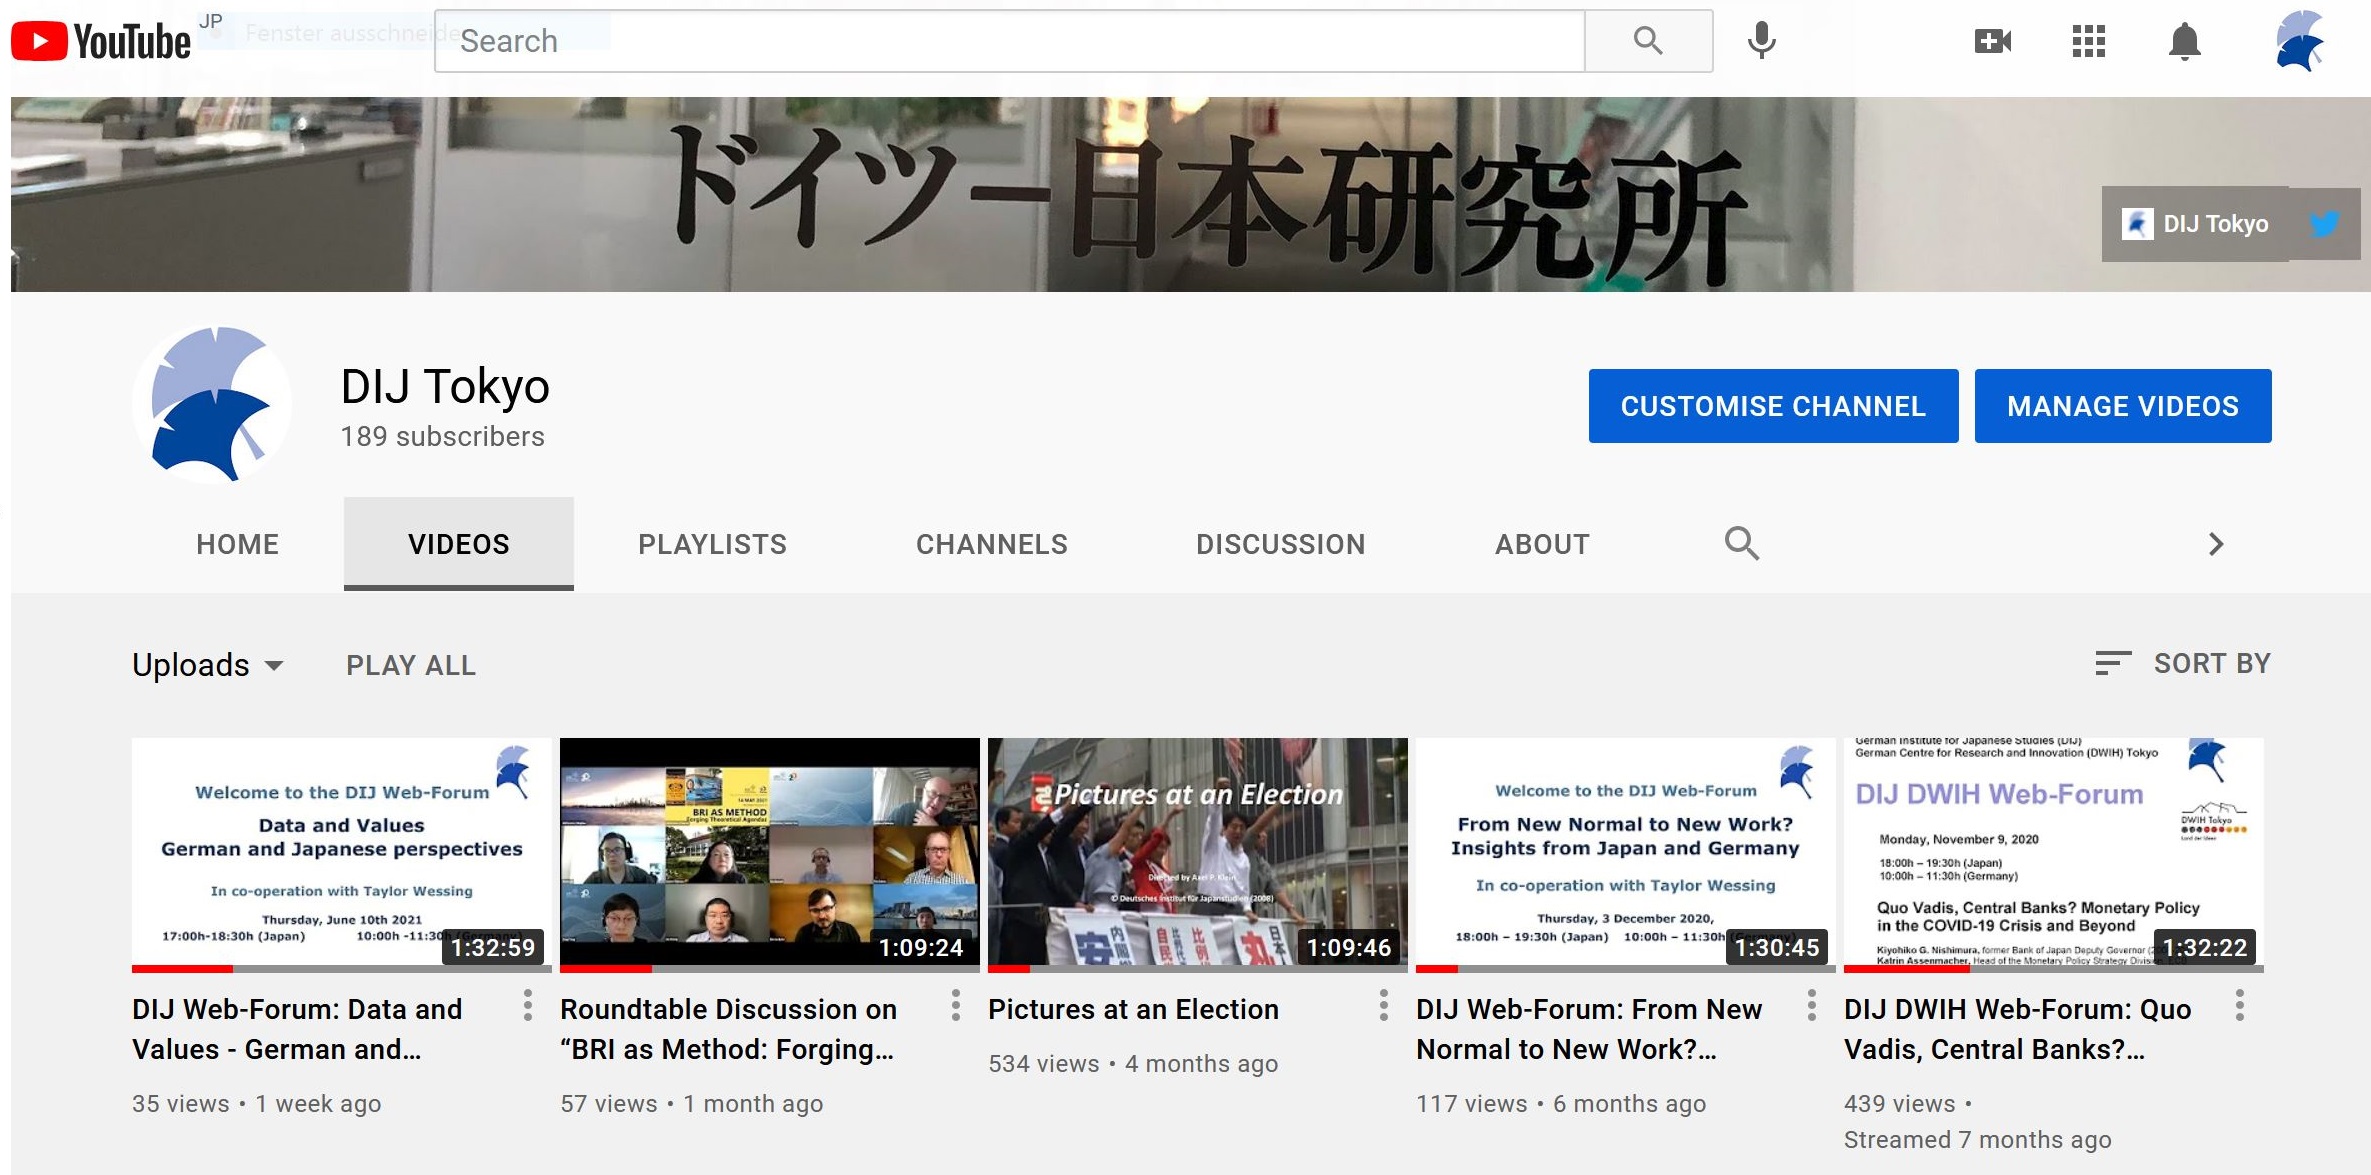The height and width of the screenshot is (1175, 2371).
Task: Open the SORT BY menu
Action: [2183, 663]
